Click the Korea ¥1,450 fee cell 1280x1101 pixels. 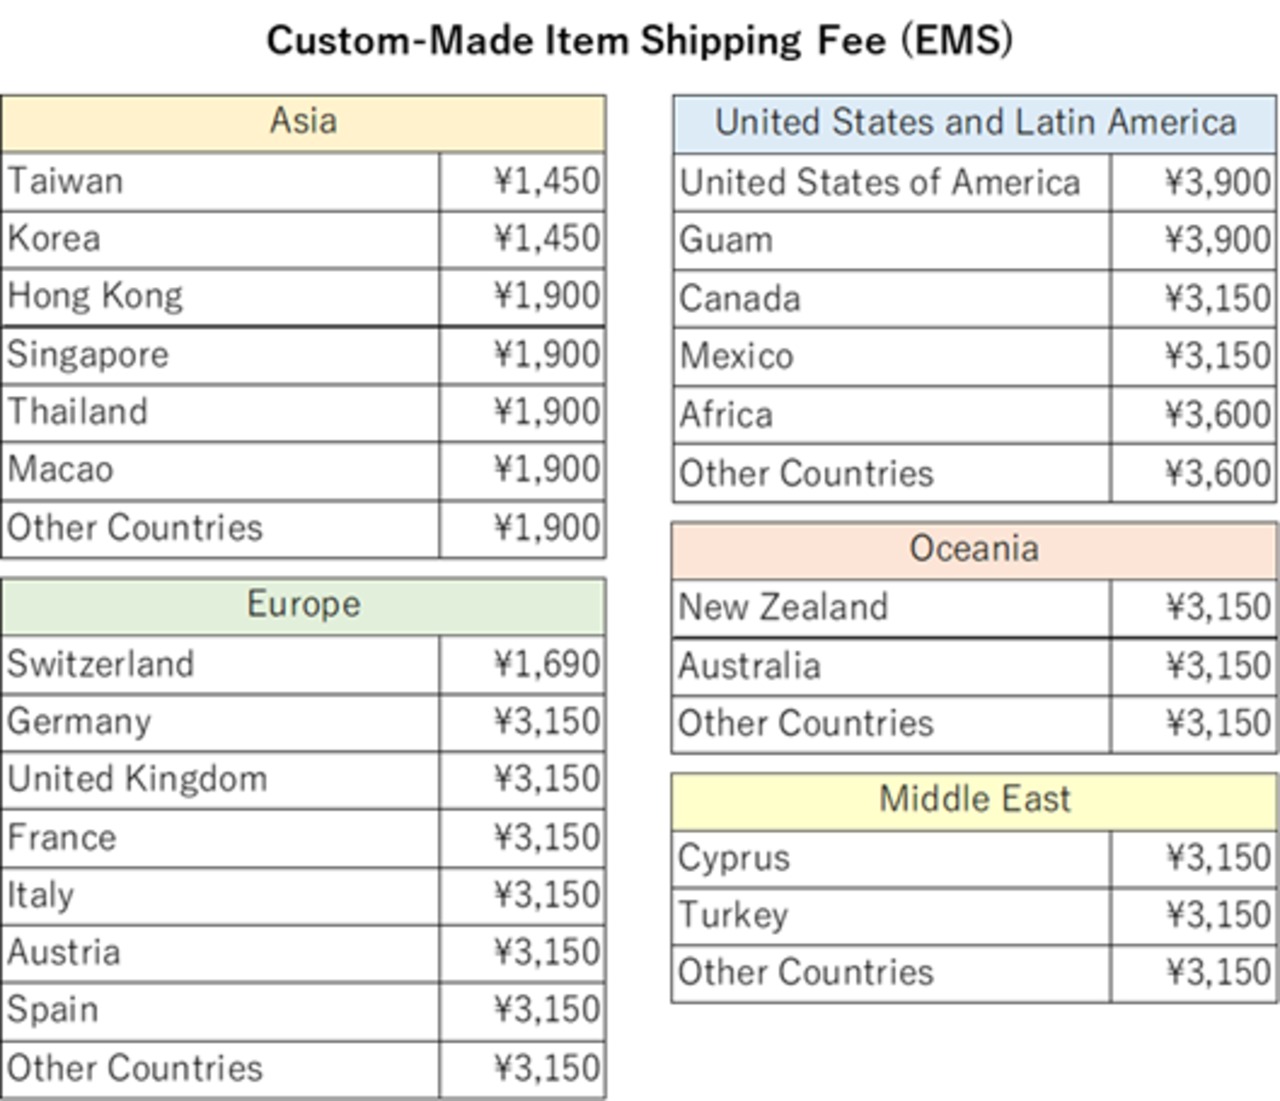tap(522, 239)
